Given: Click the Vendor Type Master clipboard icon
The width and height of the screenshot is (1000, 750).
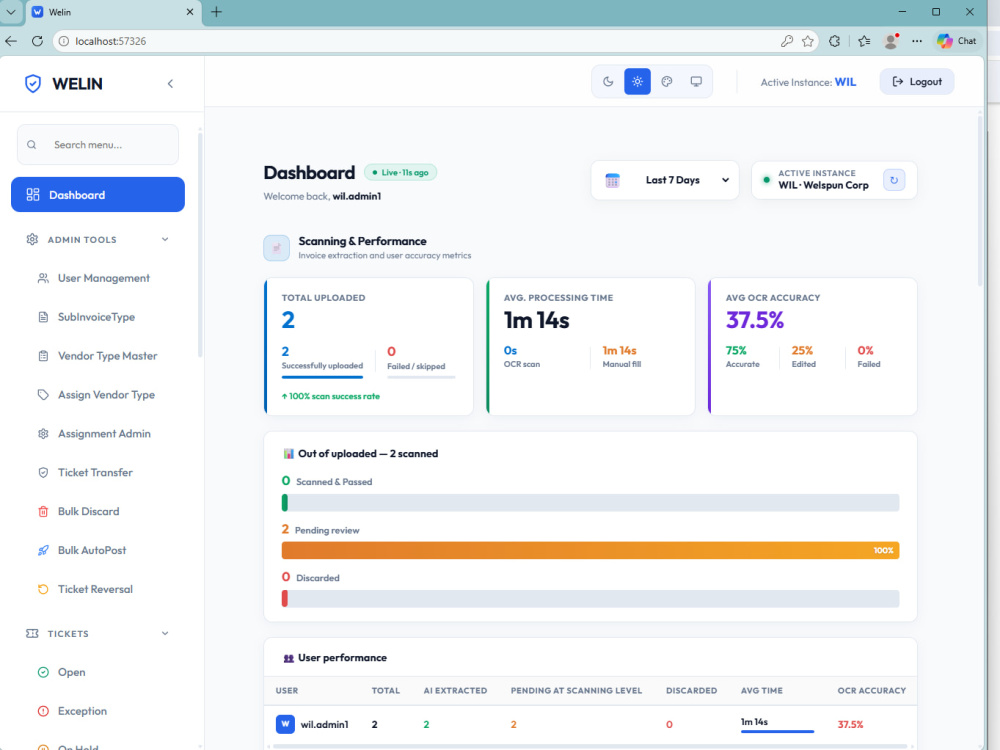Looking at the screenshot, I should point(43,356).
